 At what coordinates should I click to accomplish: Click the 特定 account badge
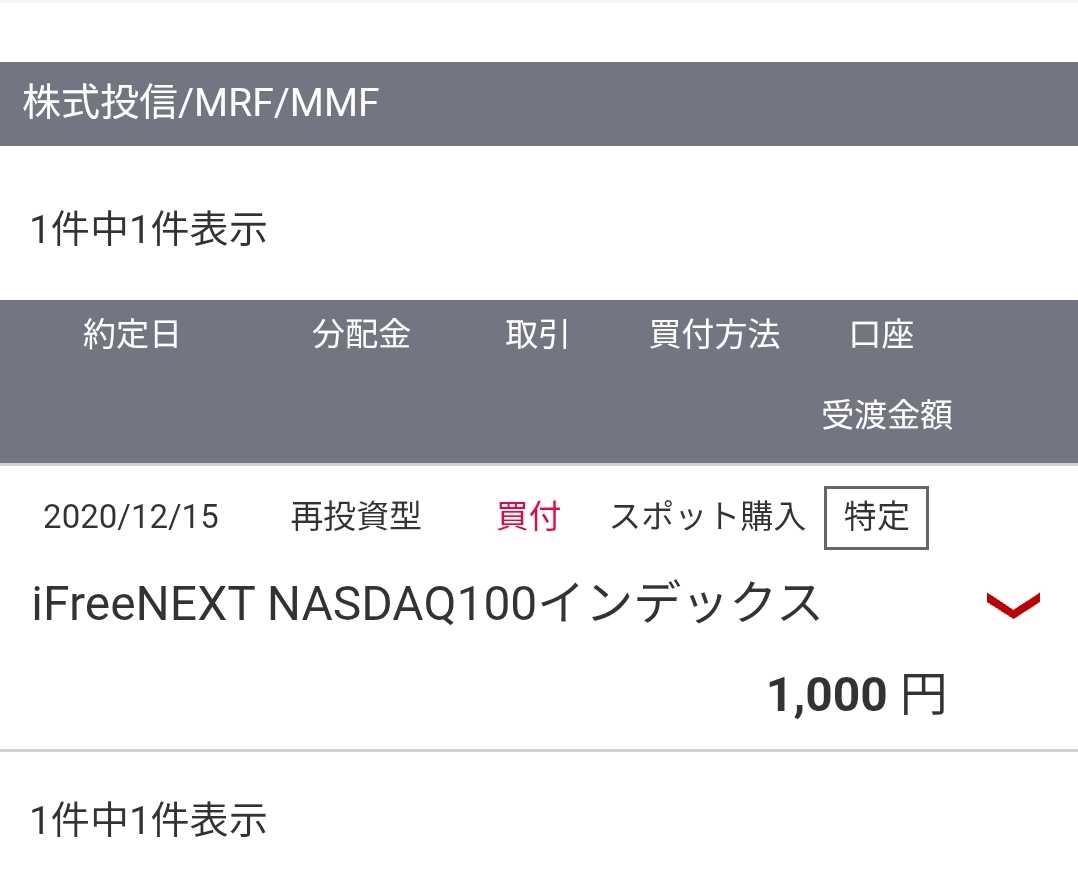click(x=876, y=518)
